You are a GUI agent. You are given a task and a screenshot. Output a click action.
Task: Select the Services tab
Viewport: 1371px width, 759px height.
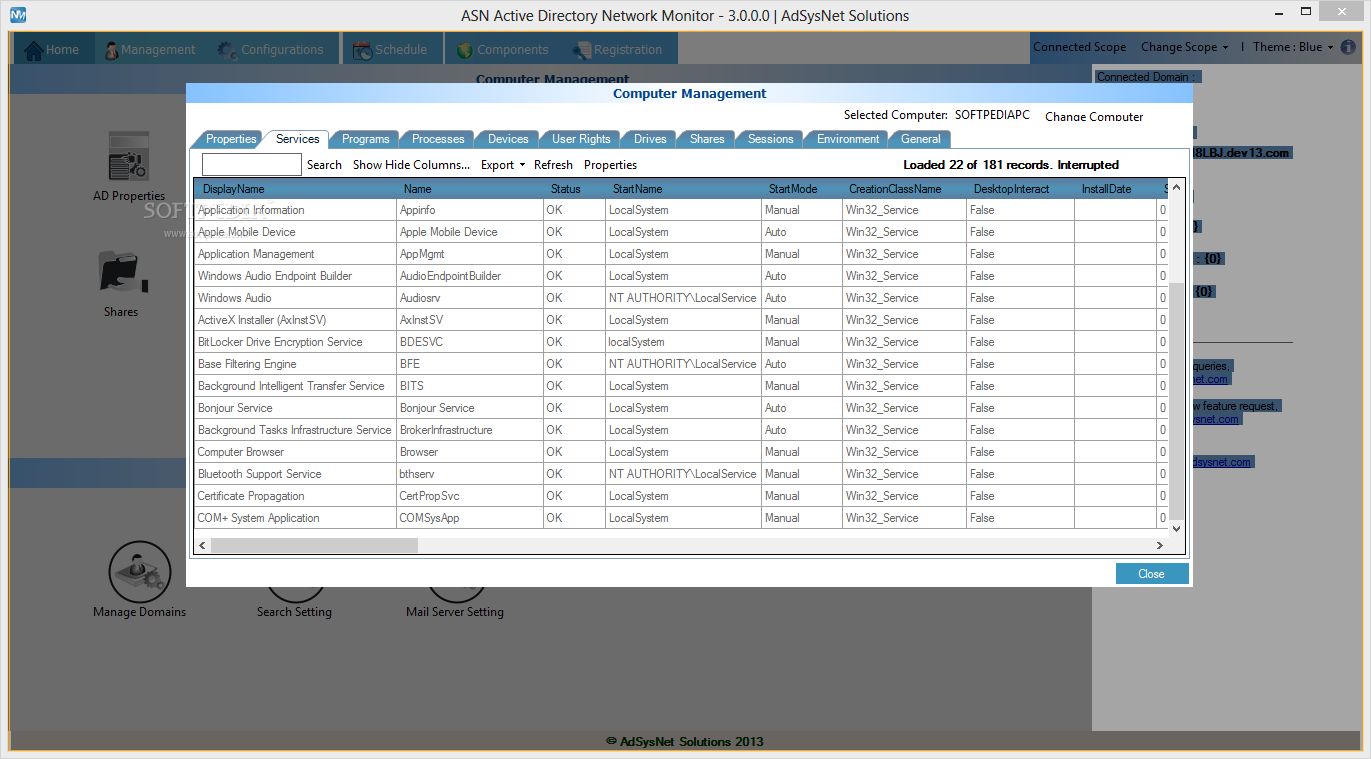click(x=297, y=139)
